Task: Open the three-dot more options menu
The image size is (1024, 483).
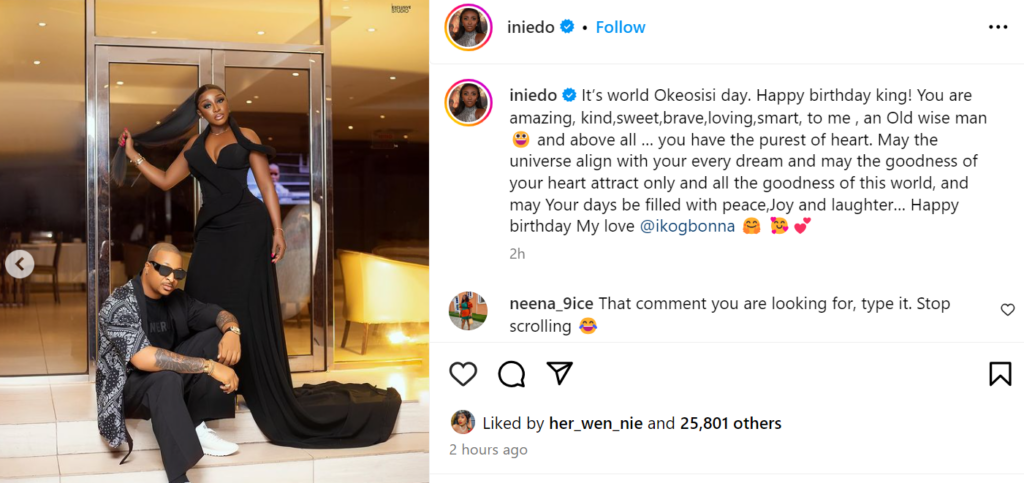Action: pos(998,27)
